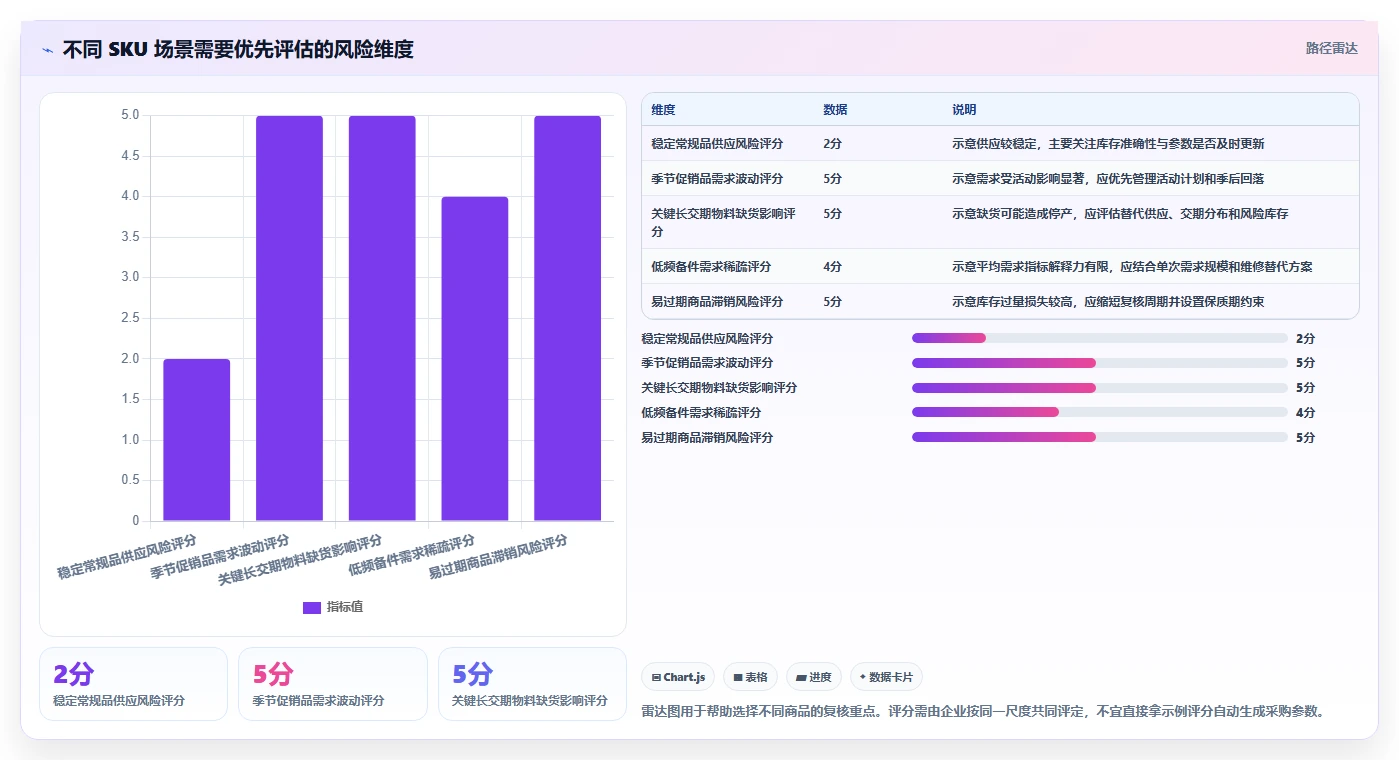Viewport: 1399px width, 760px height.
Task: Click the bar for 关键长交期物料缺货影响评分
Action: click(x=382, y=318)
